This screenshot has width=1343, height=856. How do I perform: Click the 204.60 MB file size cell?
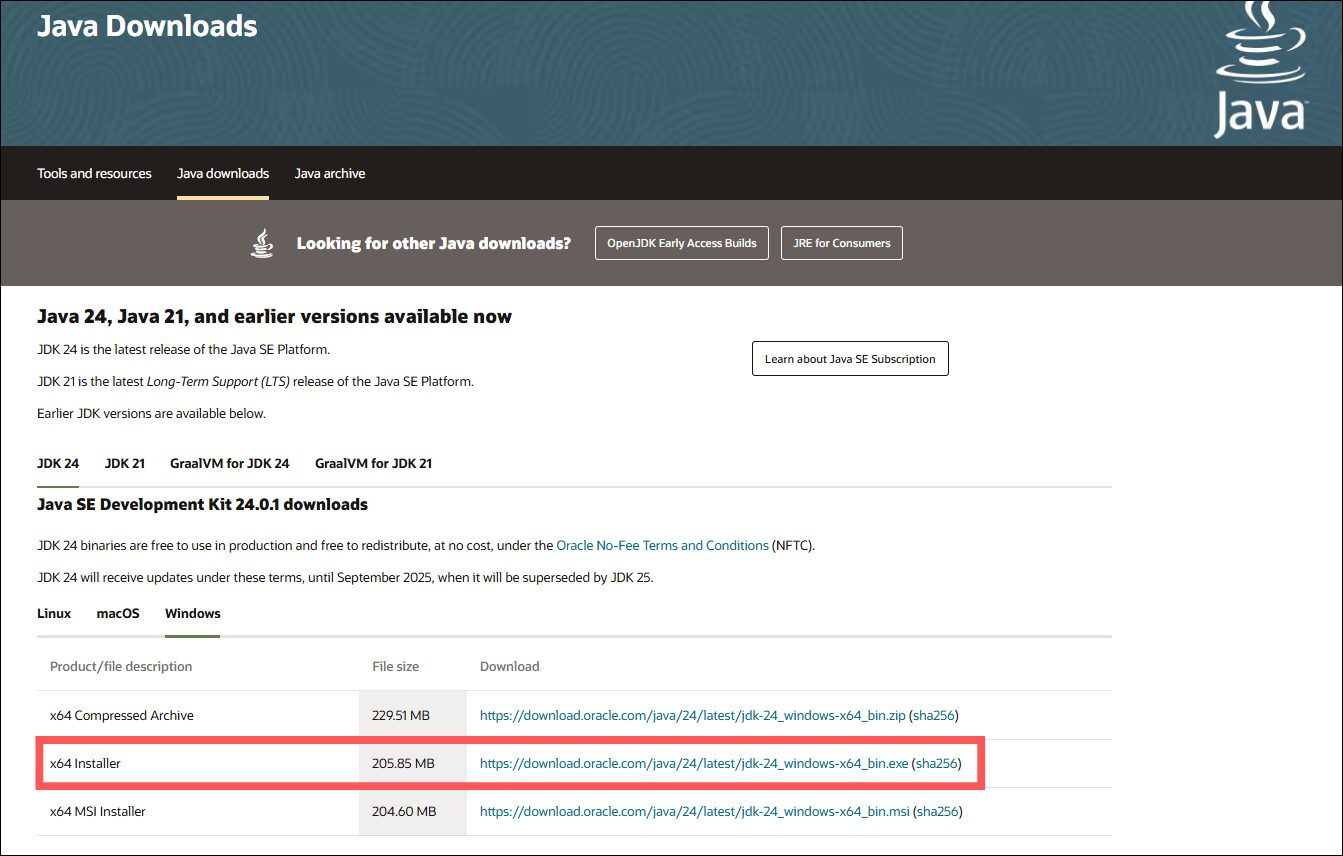413,812
